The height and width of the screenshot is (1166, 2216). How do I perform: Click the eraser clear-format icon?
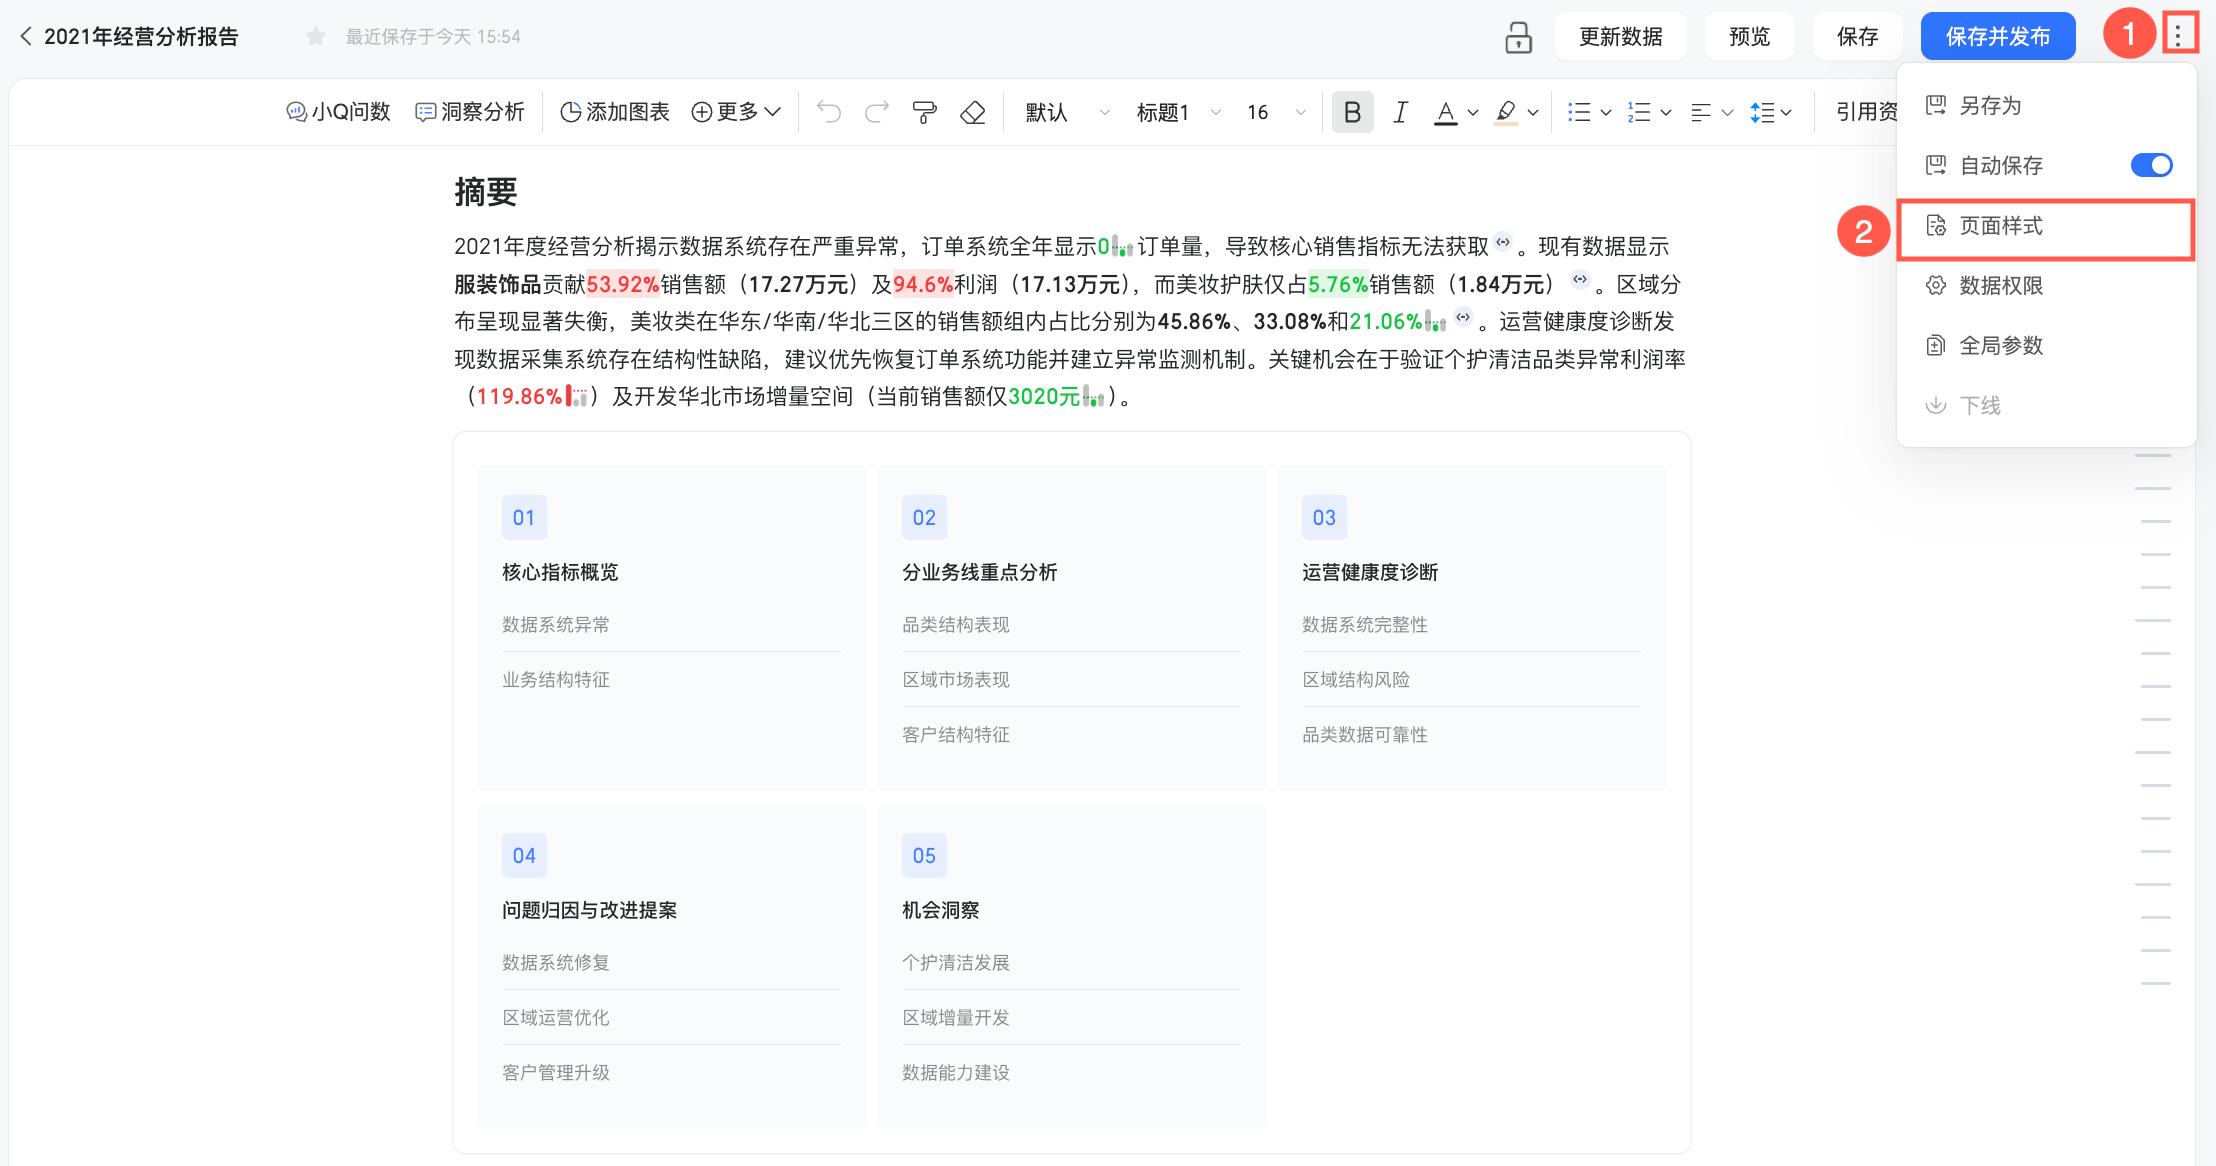(972, 112)
